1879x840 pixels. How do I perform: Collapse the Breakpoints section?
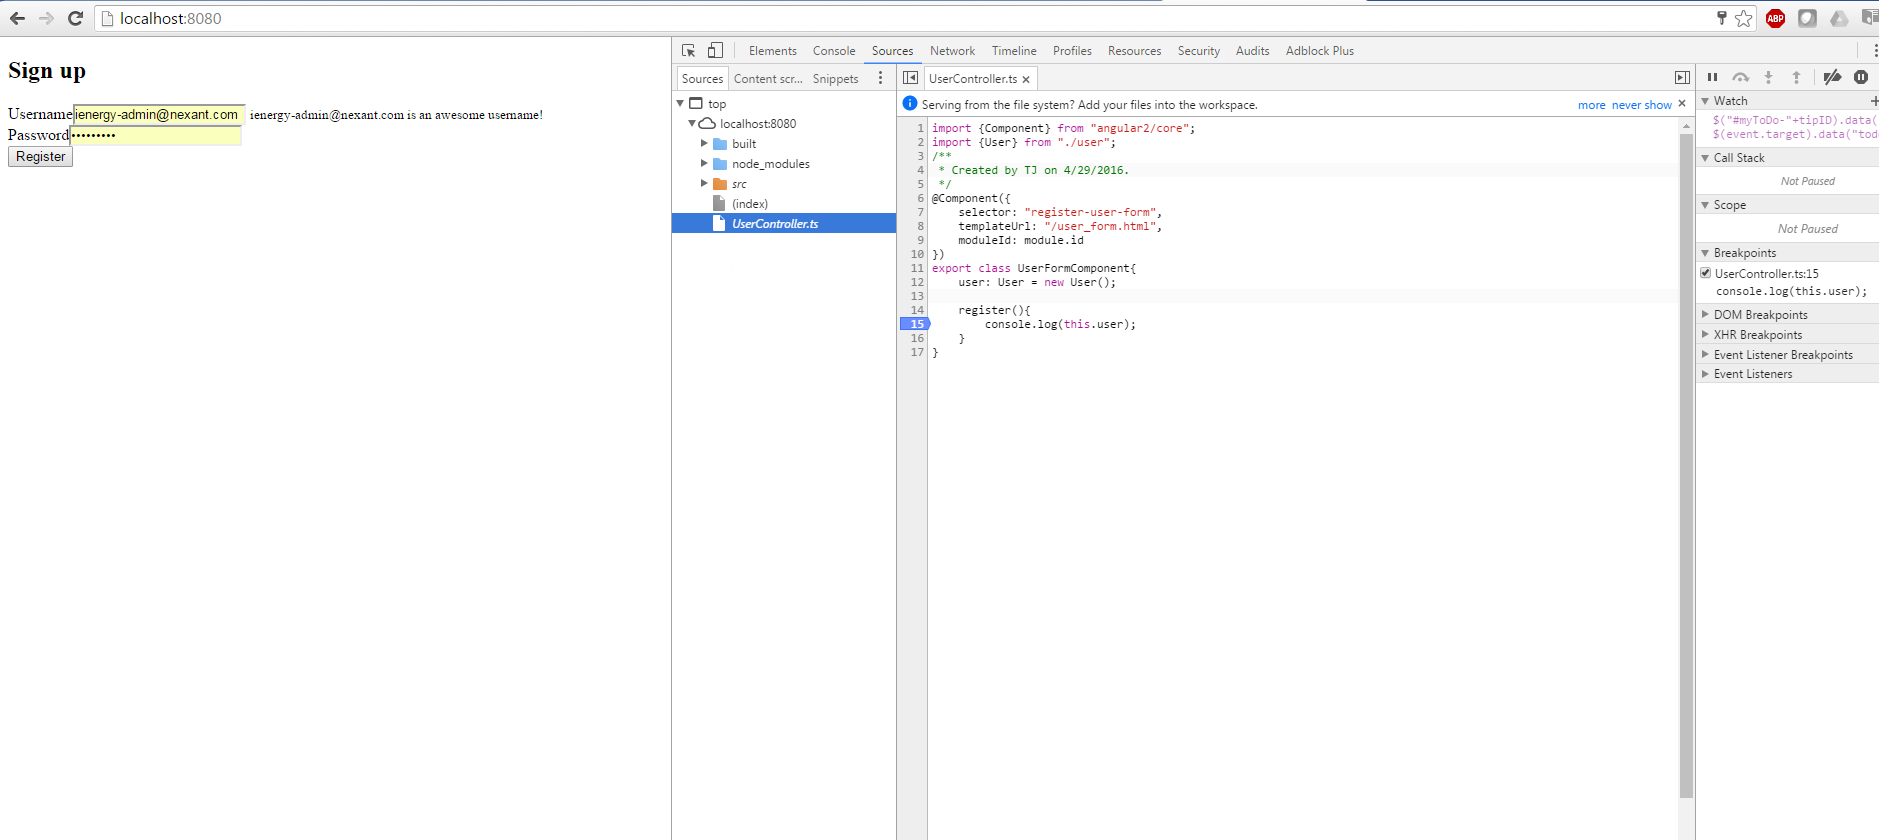click(1705, 253)
